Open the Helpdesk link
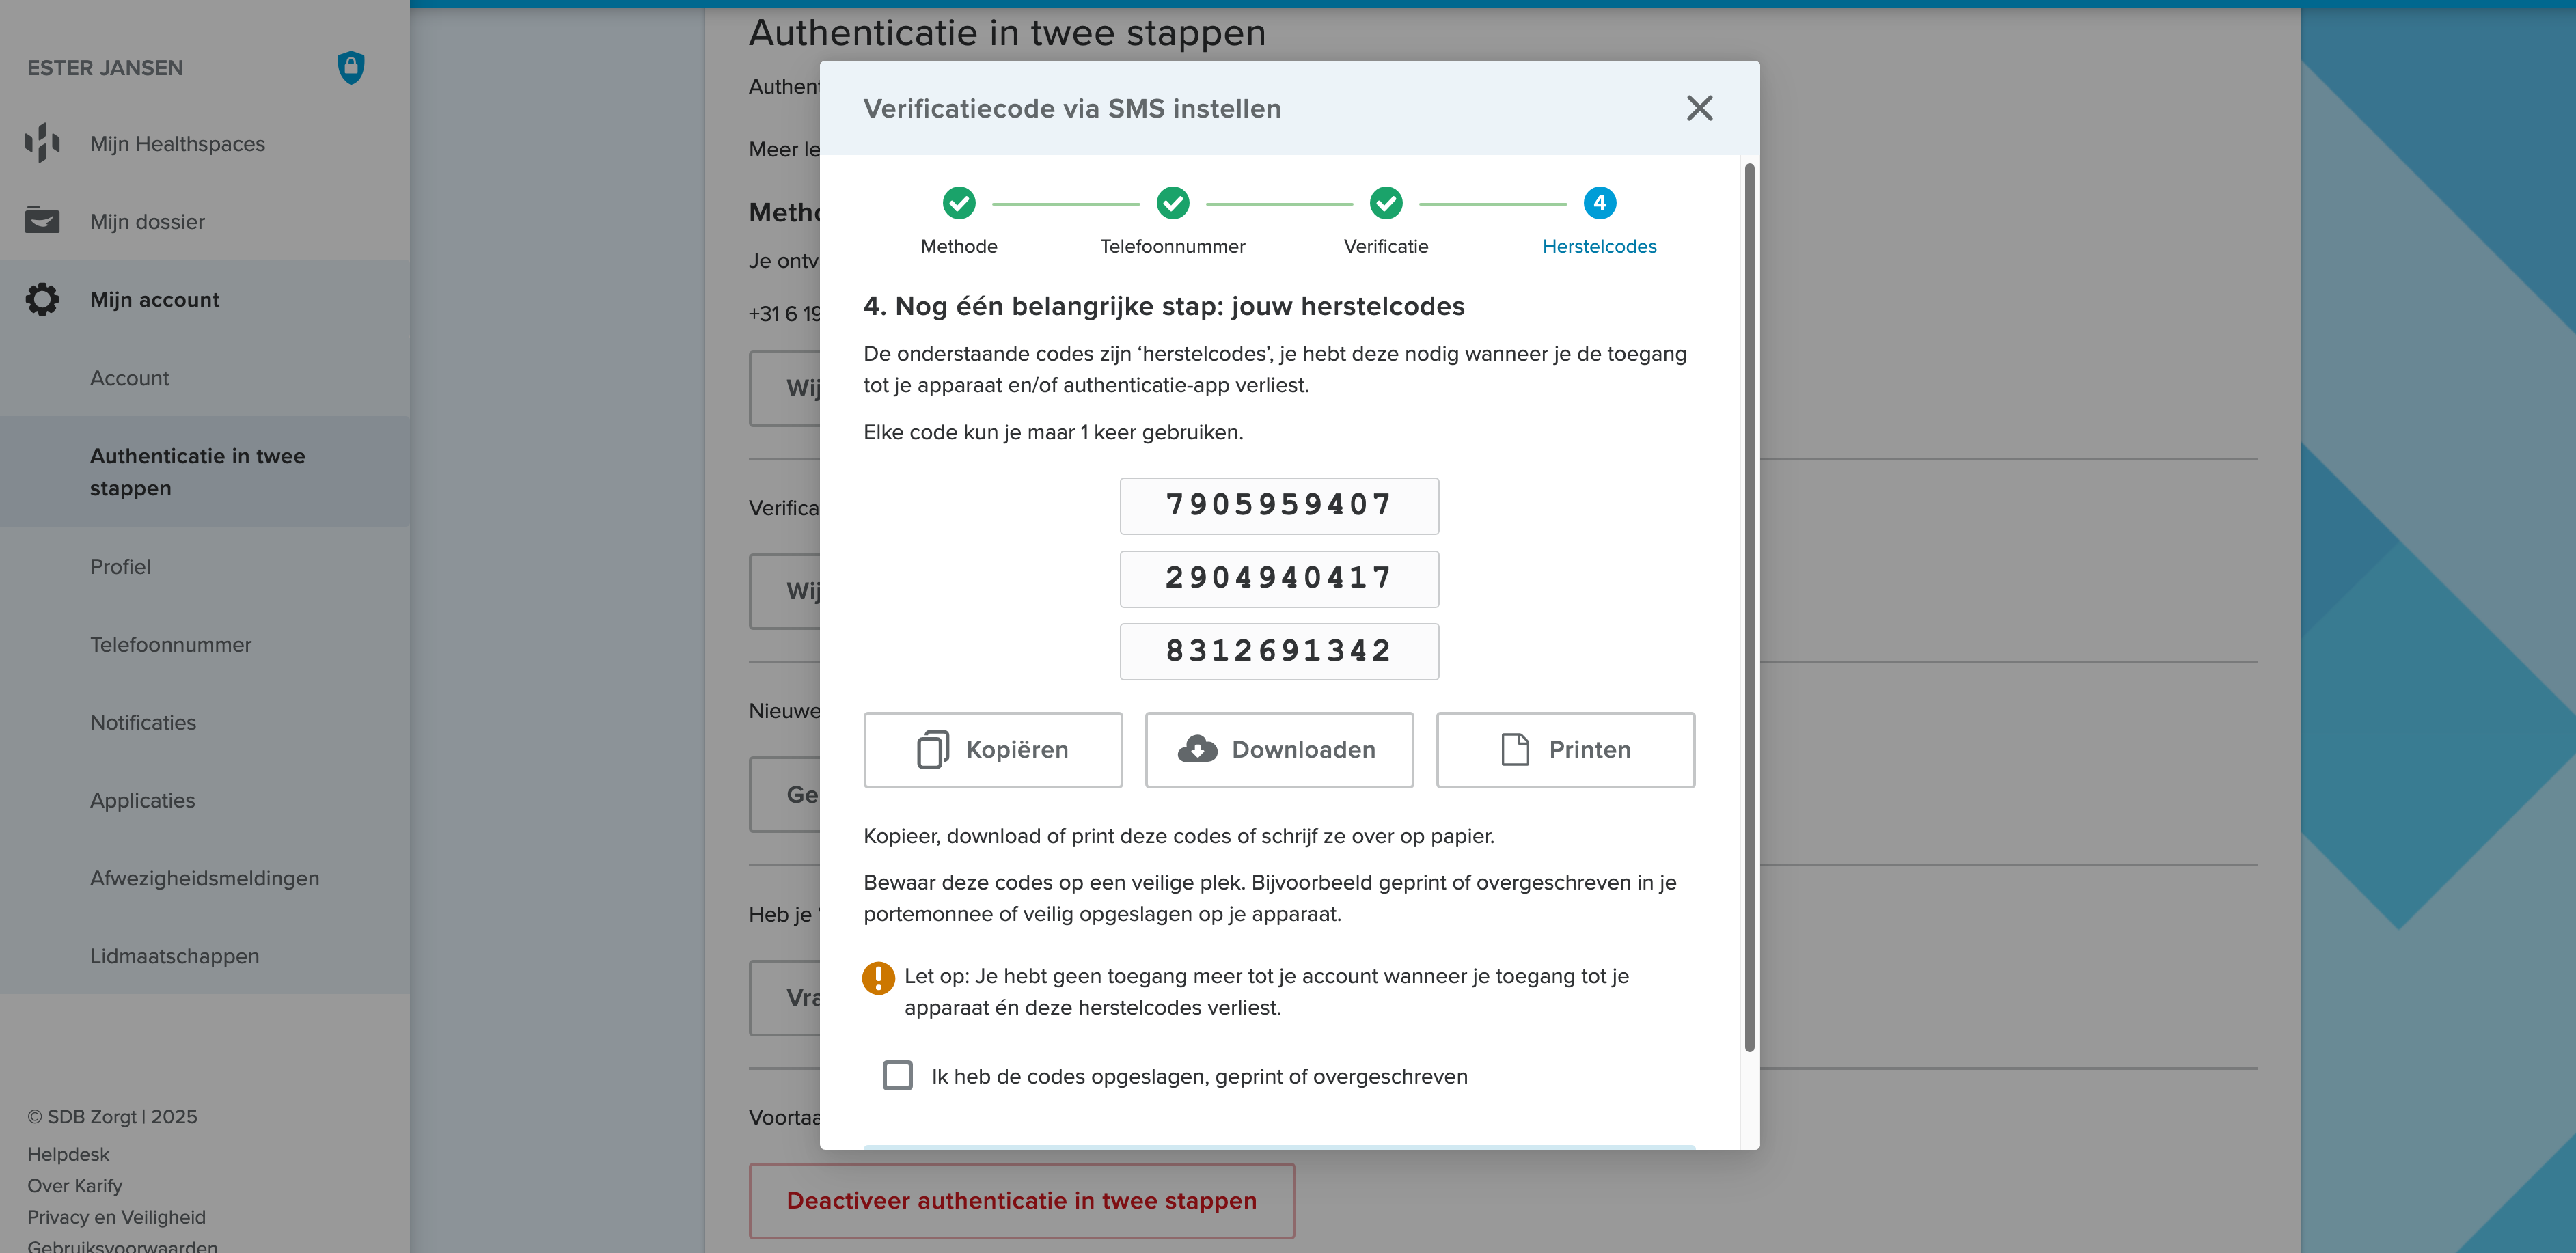 point(68,1154)
